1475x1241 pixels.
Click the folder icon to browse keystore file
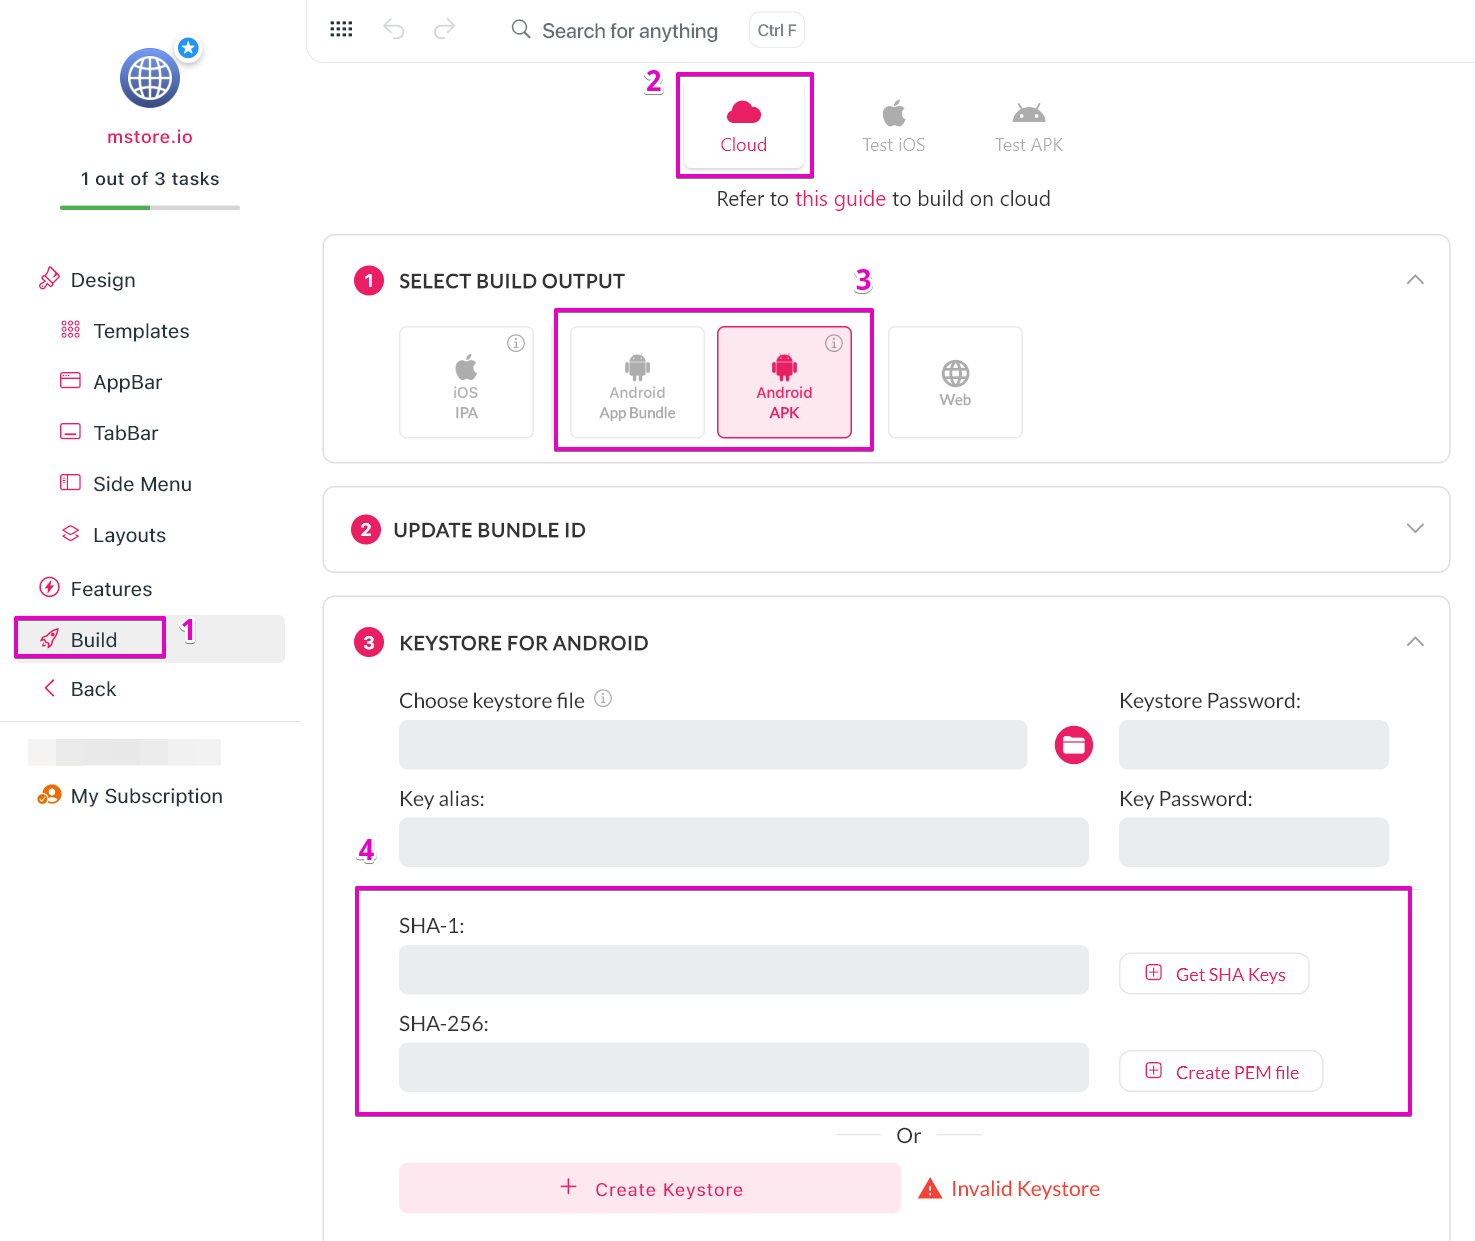1073,745
